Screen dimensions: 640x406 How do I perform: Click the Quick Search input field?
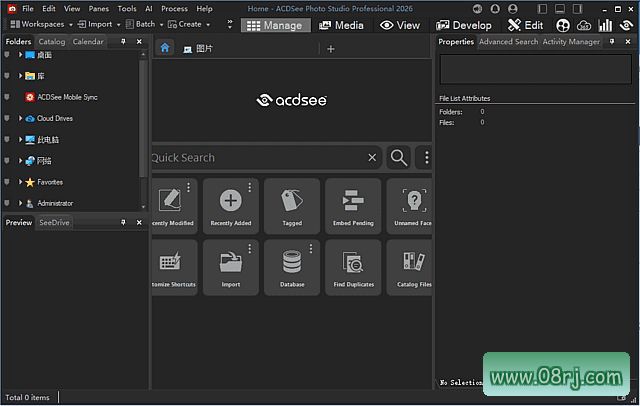[260, 157]
